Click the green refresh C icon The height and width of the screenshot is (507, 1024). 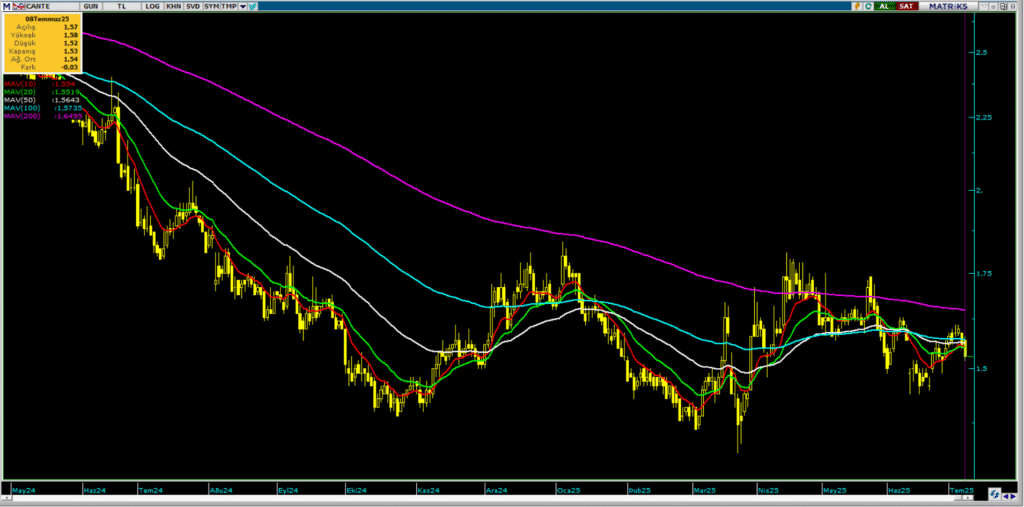pos(869,6)
